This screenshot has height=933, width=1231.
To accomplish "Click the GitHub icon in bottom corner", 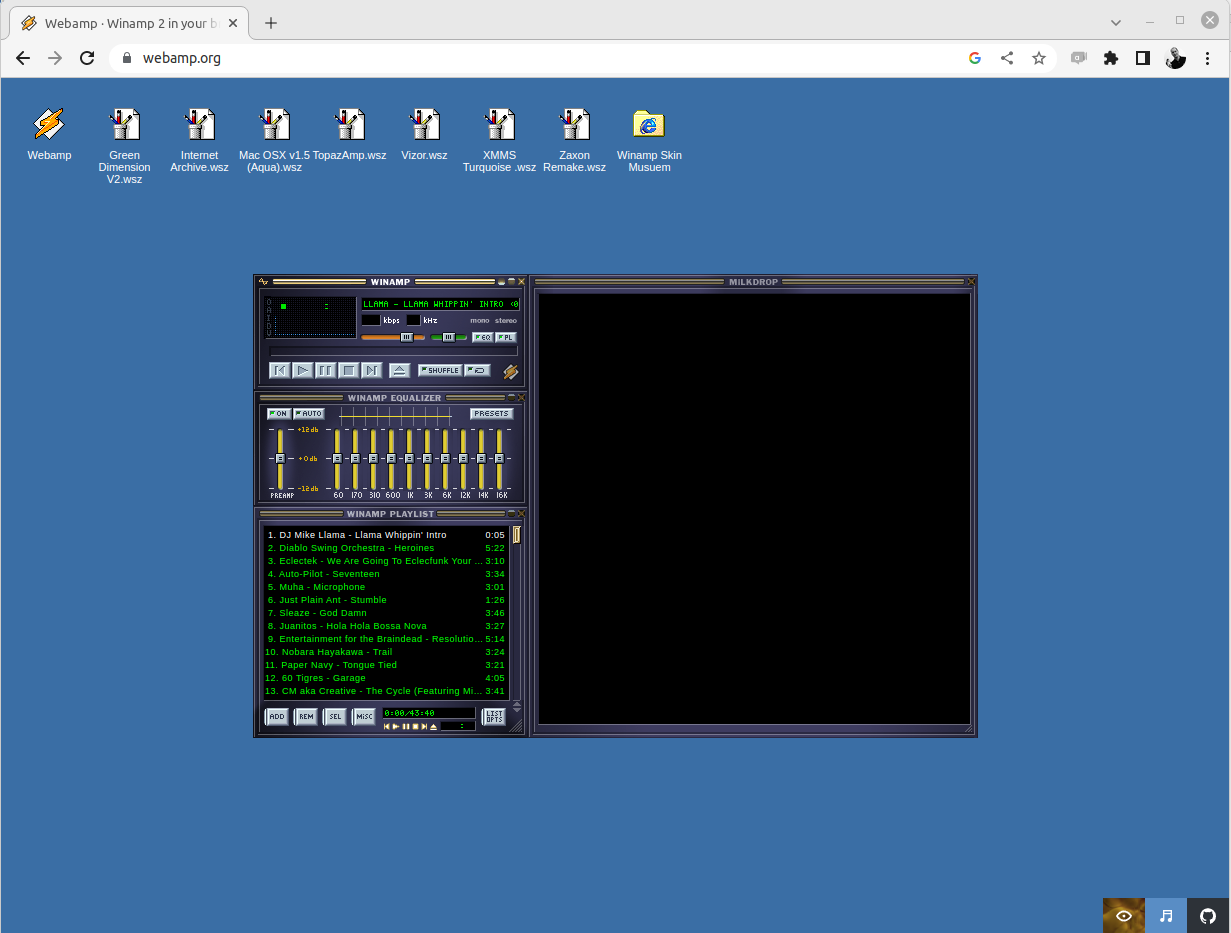I will coord(1208,915).
